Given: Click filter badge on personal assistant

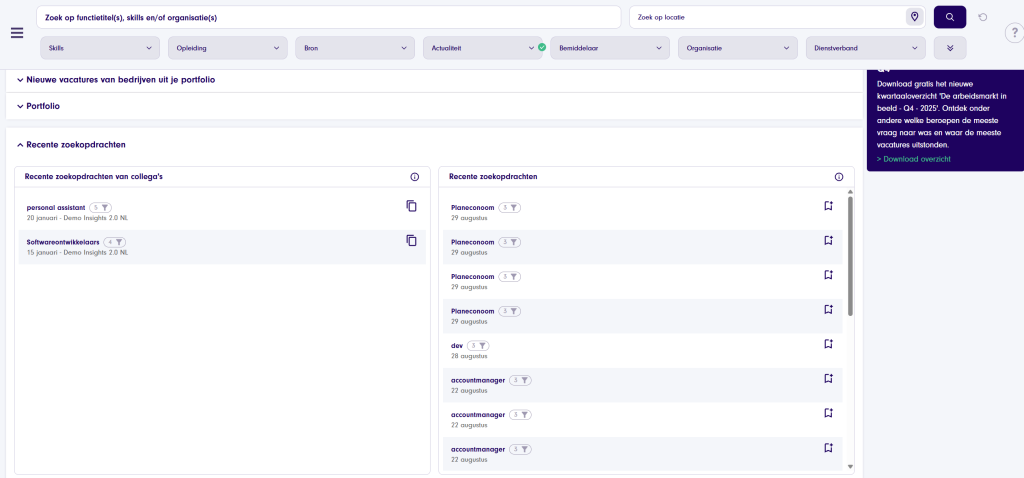Looking at the screenshot, I should click(102, 208).
